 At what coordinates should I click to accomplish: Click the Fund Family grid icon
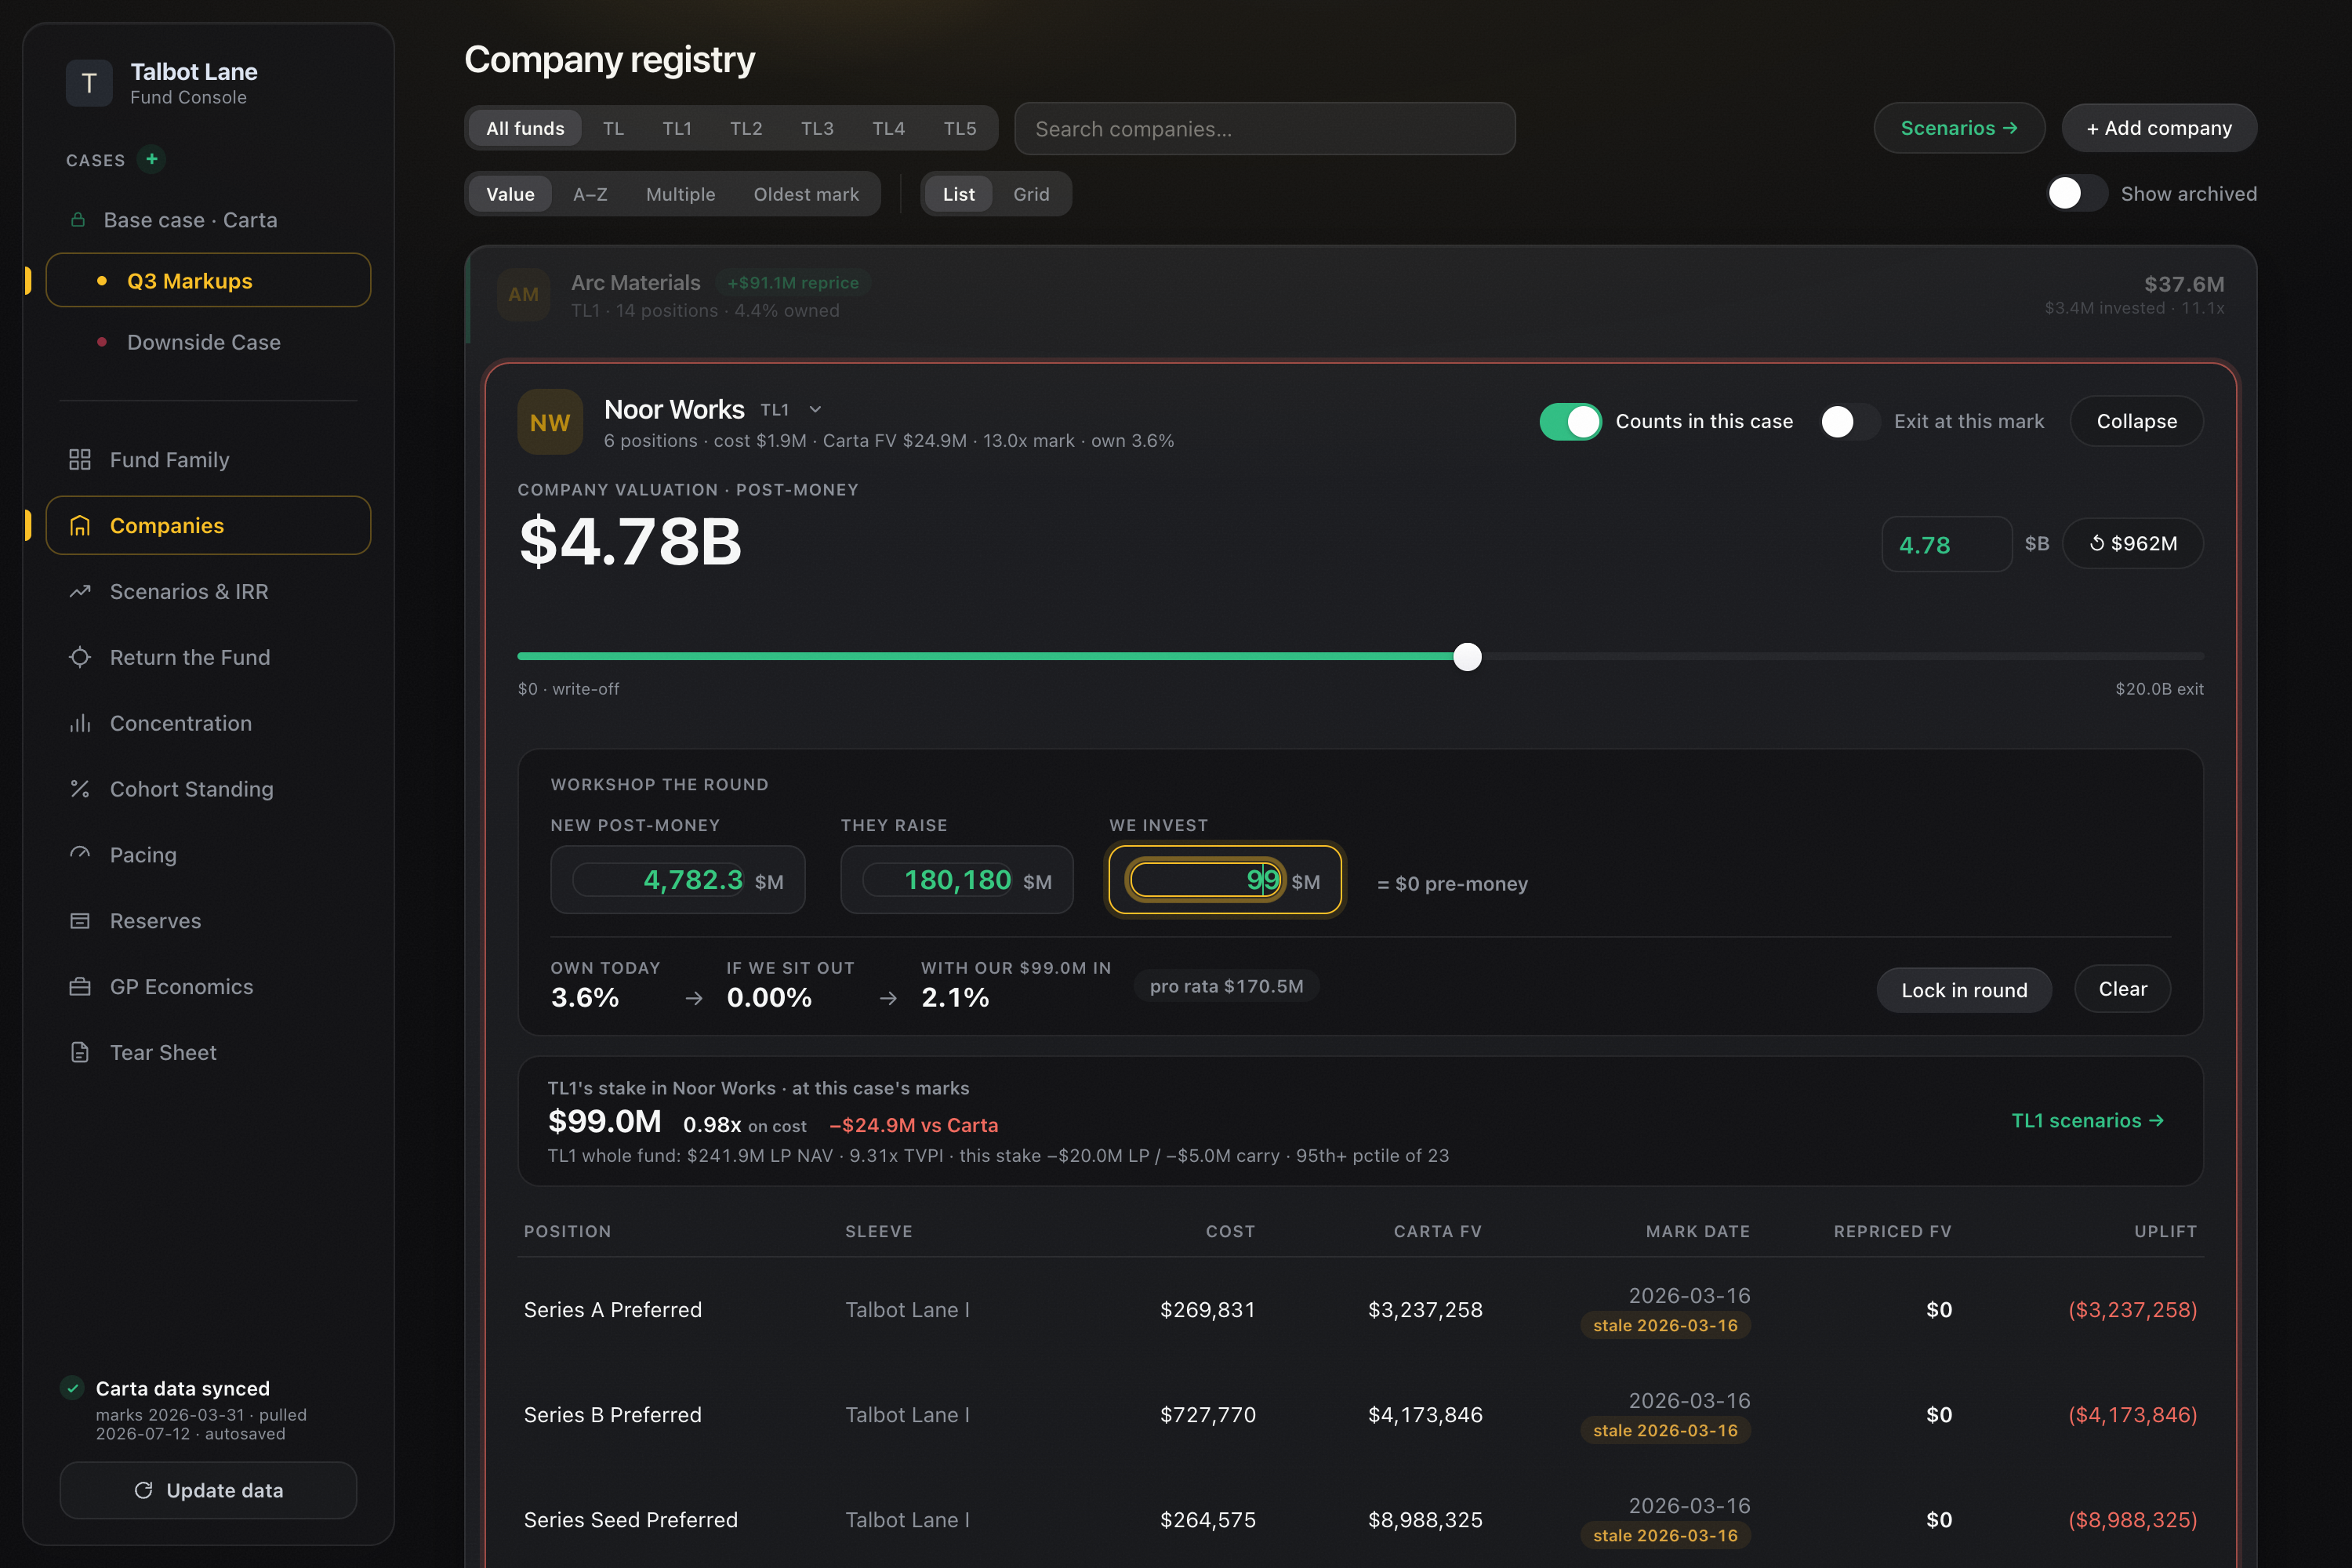80,459
